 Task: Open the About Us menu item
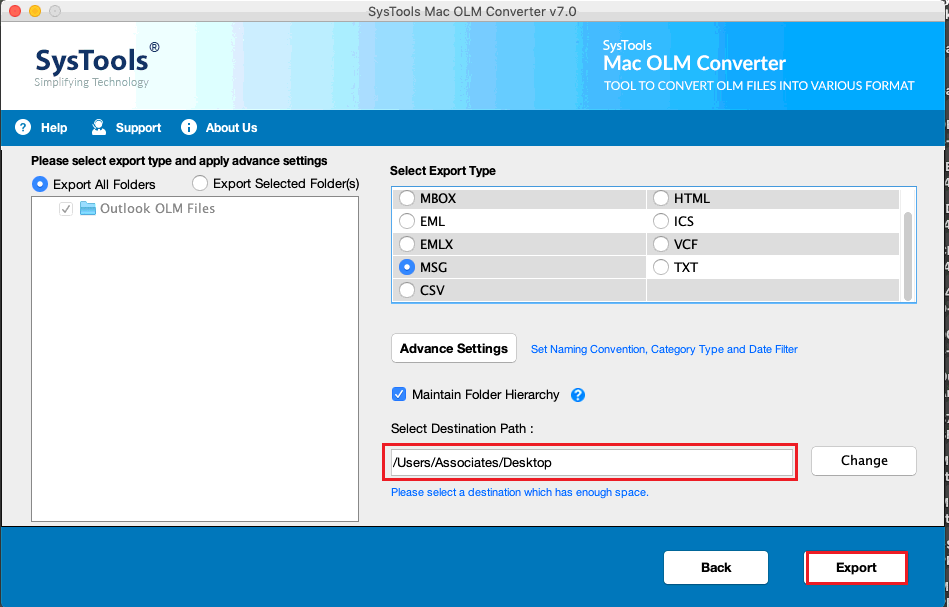[x=231, y=128]
